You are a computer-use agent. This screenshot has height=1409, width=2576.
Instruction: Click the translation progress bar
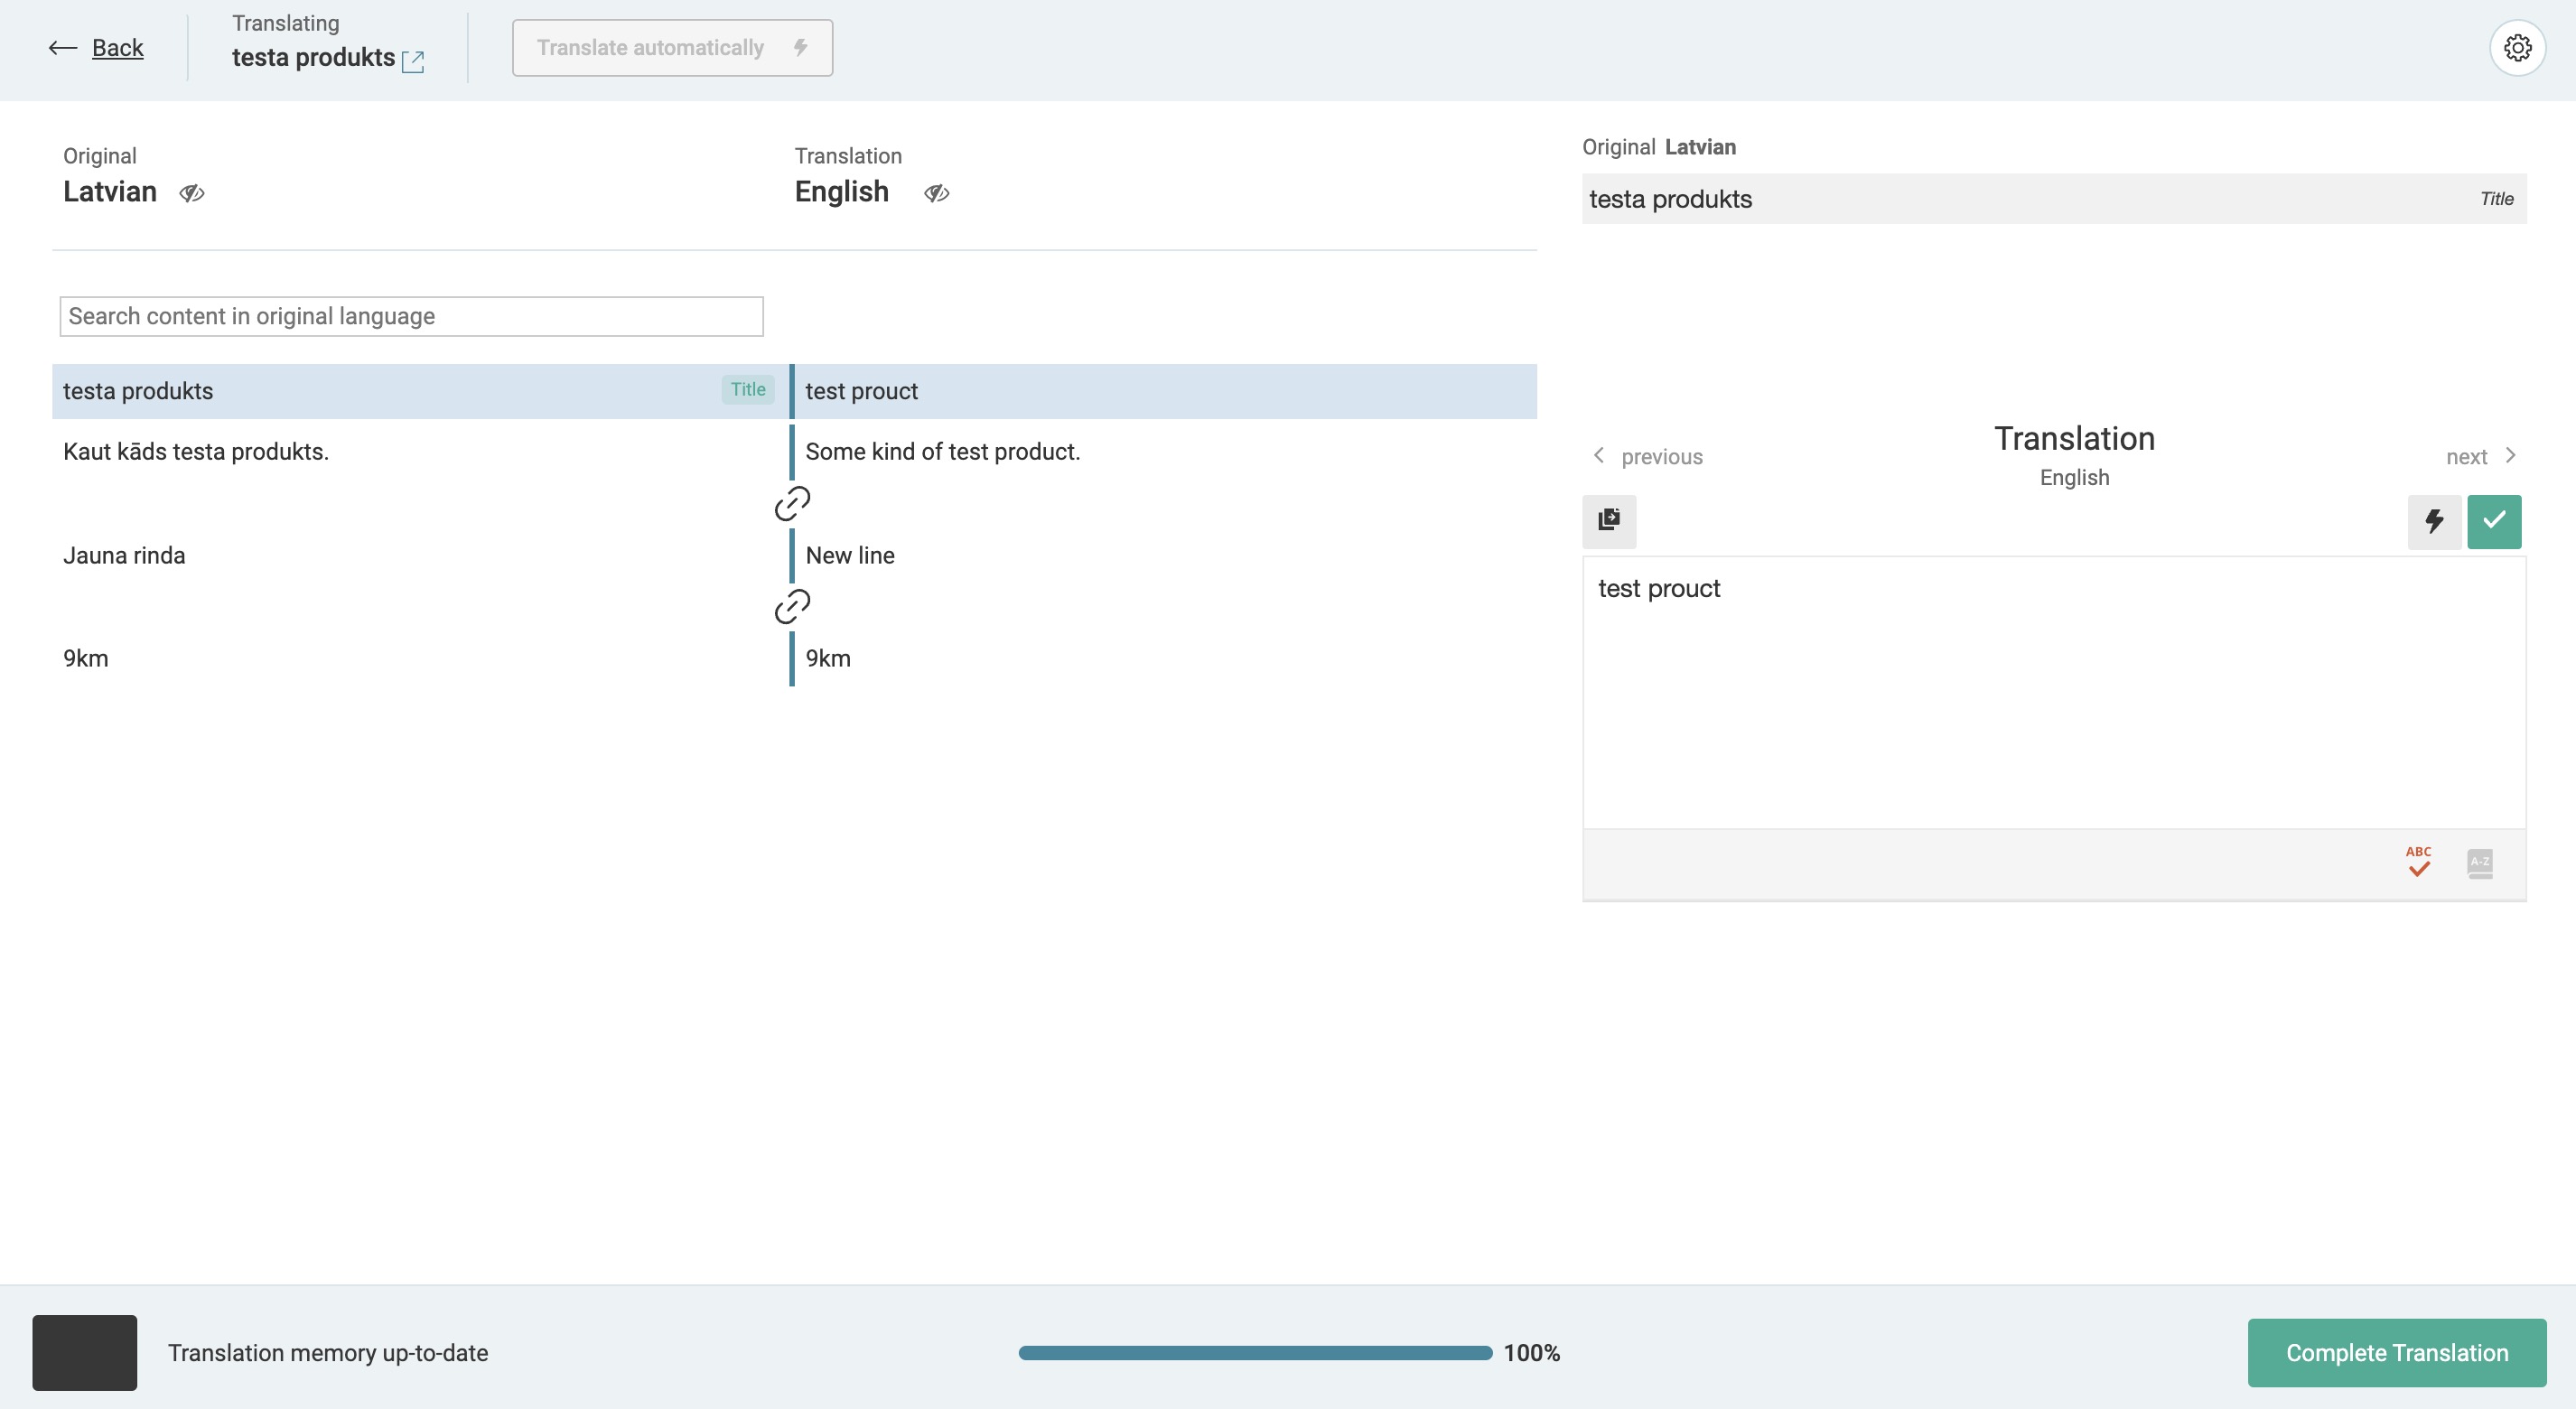pyautogui.click(x=1254, y=1353)
